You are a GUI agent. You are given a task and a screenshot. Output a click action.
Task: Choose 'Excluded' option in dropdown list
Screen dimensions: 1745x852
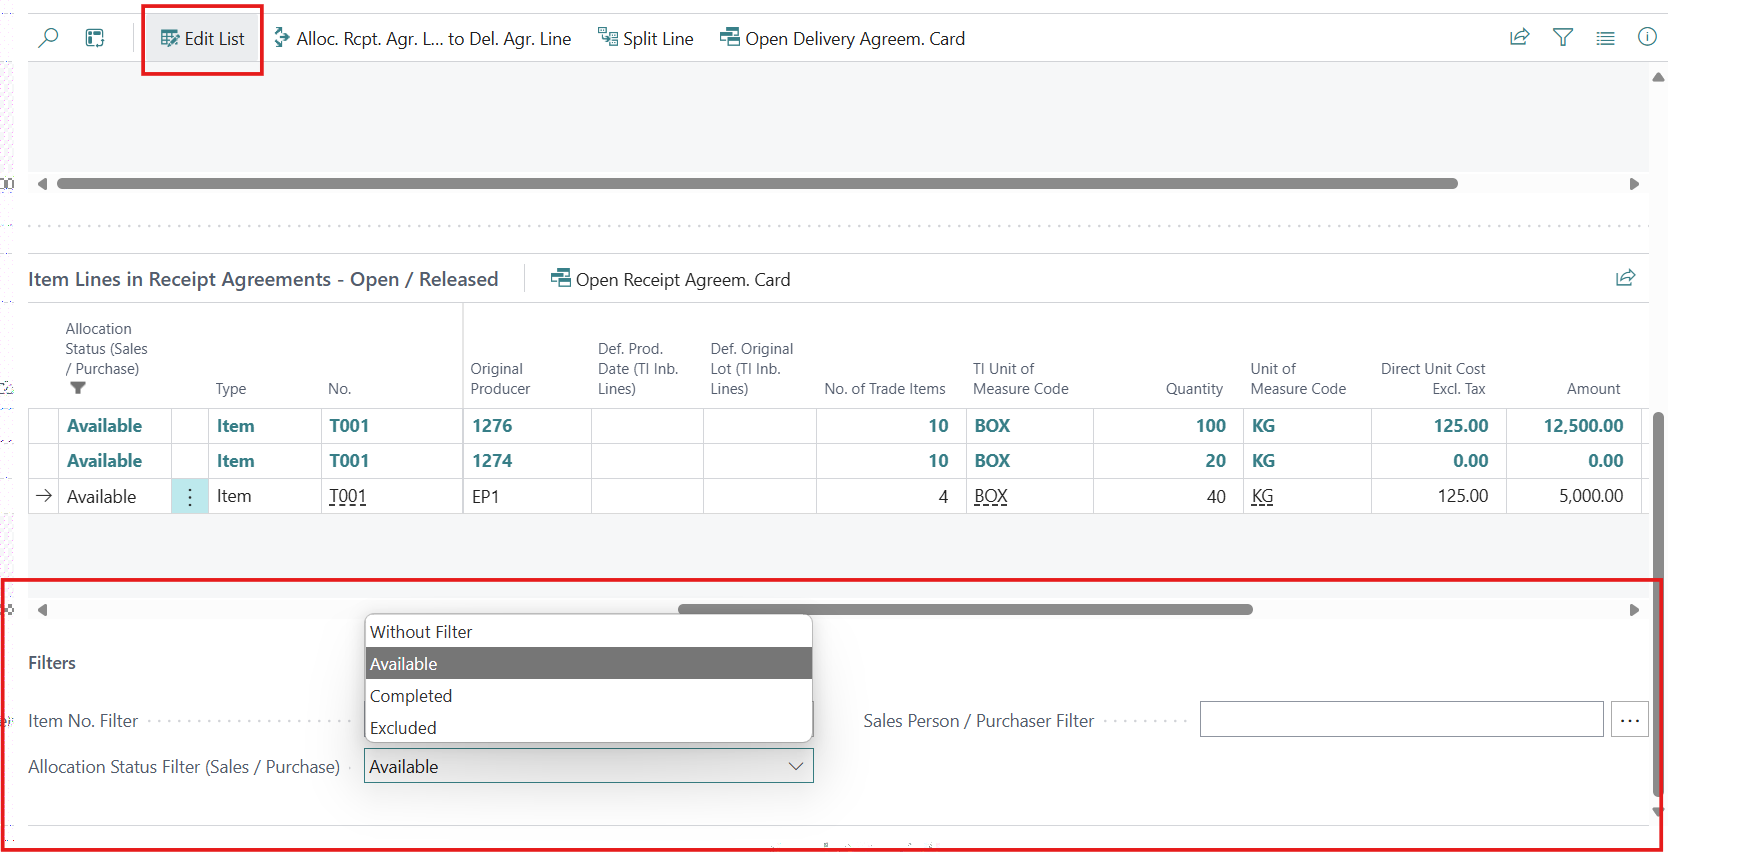tap(588, 728)
